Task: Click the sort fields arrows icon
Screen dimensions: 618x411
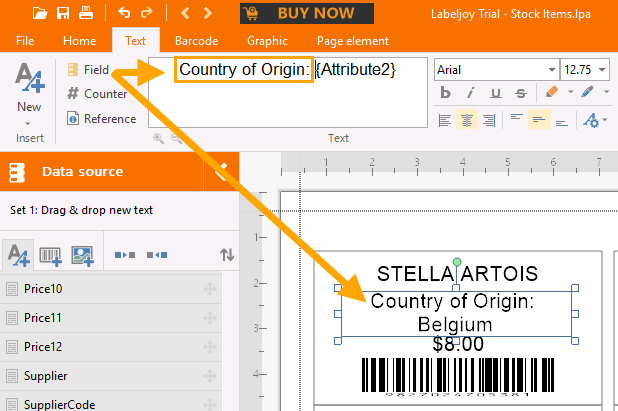Action: tap(227, 256)
